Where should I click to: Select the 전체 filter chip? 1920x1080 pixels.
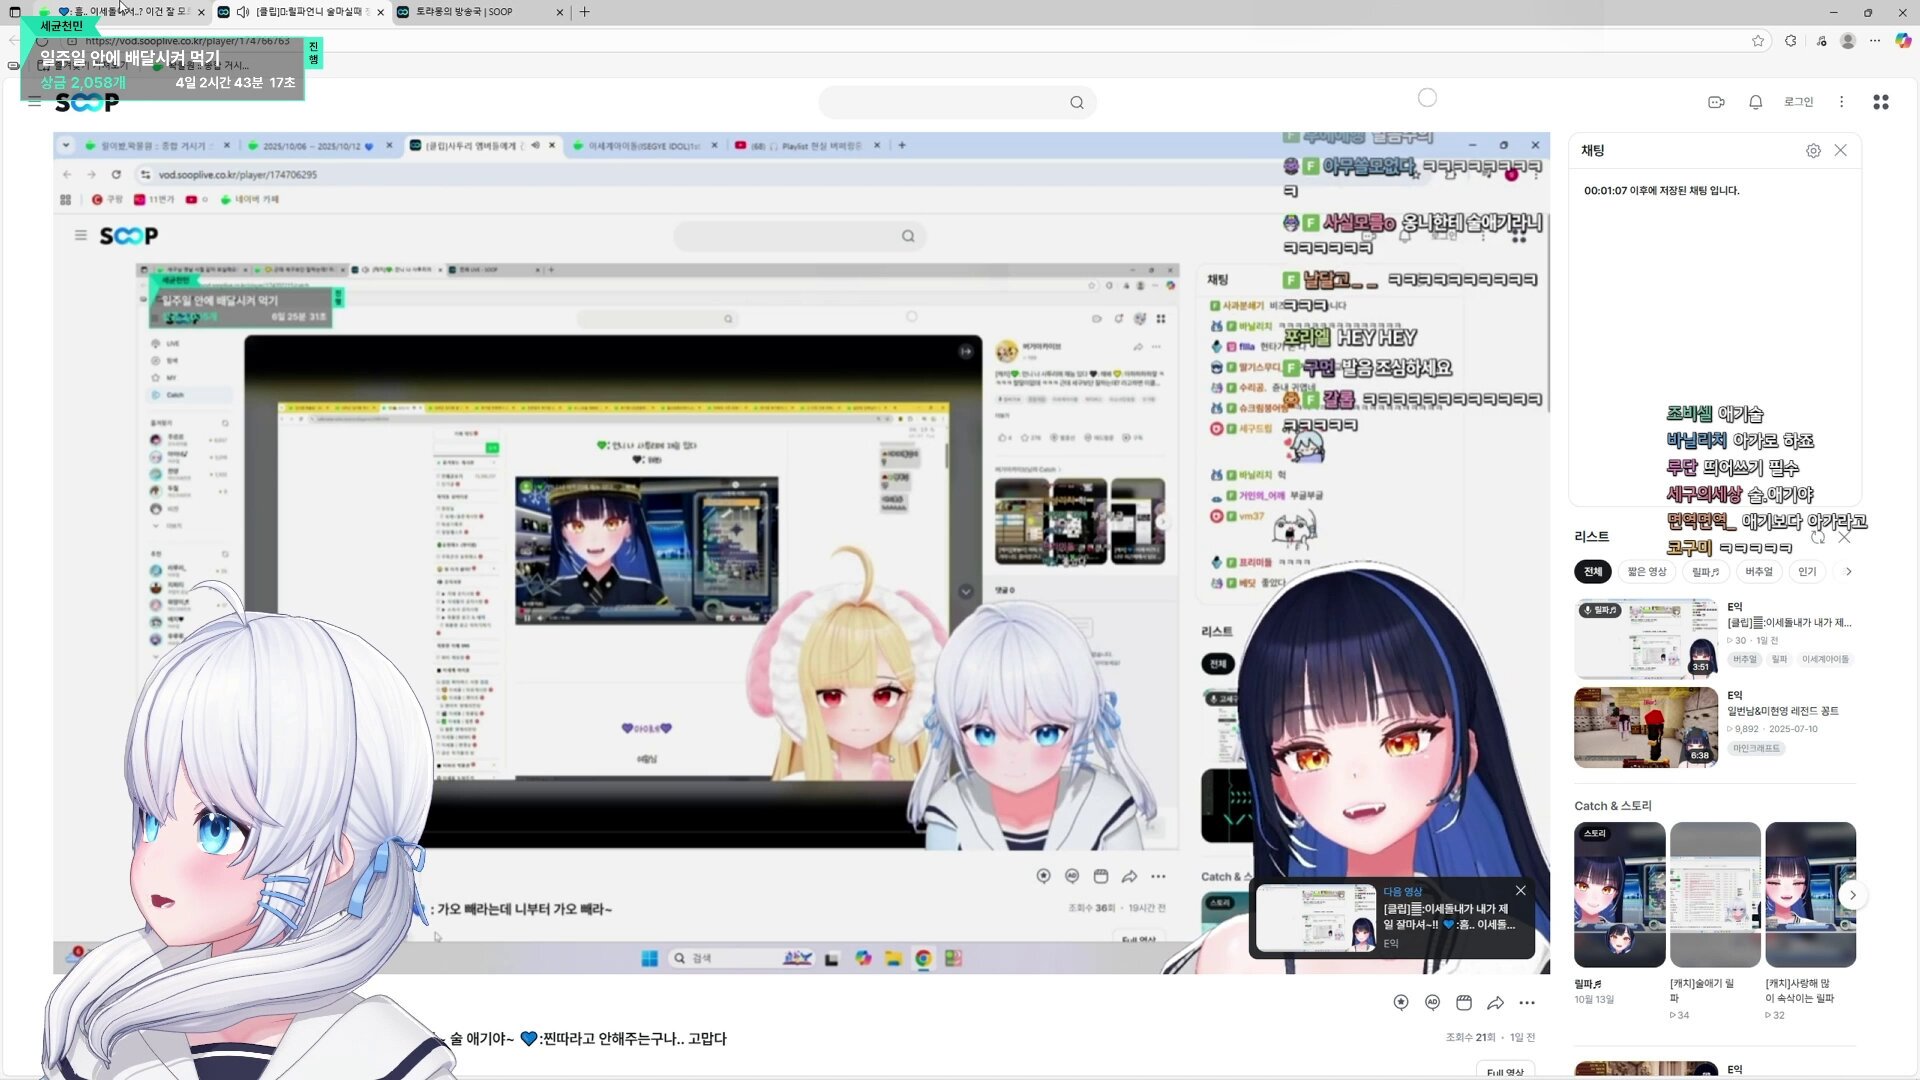[x=1593, y=572]
